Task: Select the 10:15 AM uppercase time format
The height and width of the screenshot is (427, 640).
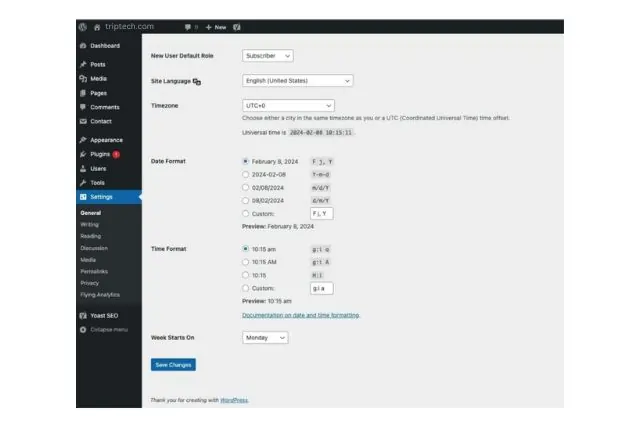Action: pos(245,262)
